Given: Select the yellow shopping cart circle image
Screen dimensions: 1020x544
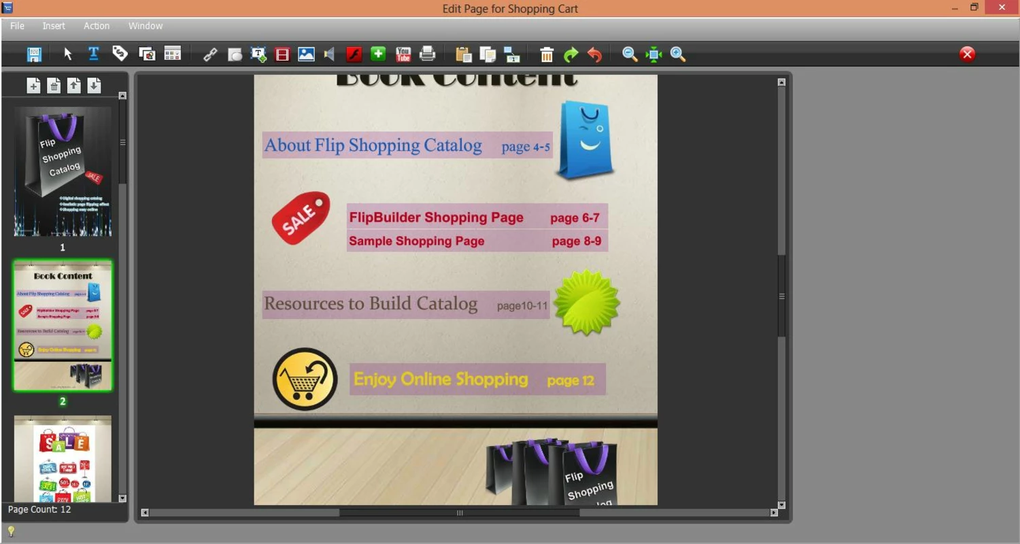Looking at the screenshot, I should pos(305,379).
